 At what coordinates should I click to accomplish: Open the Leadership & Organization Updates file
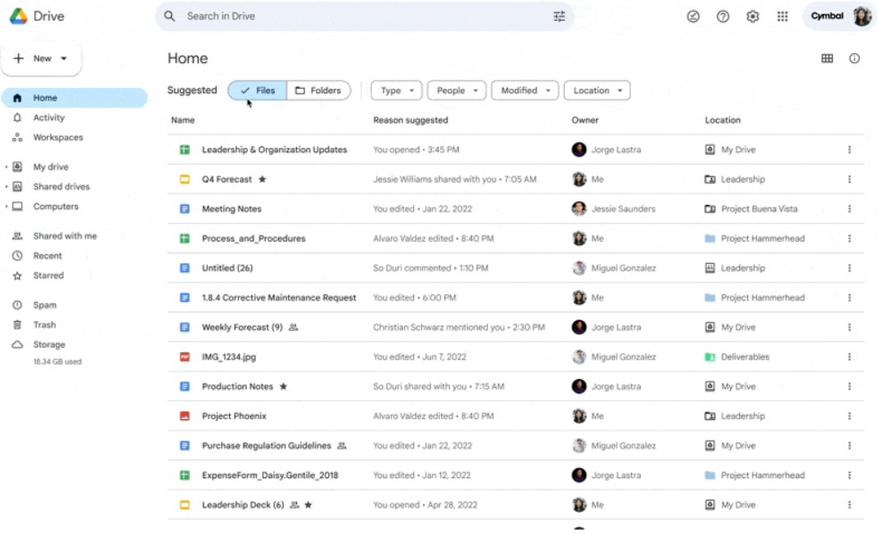coord(274,150)
